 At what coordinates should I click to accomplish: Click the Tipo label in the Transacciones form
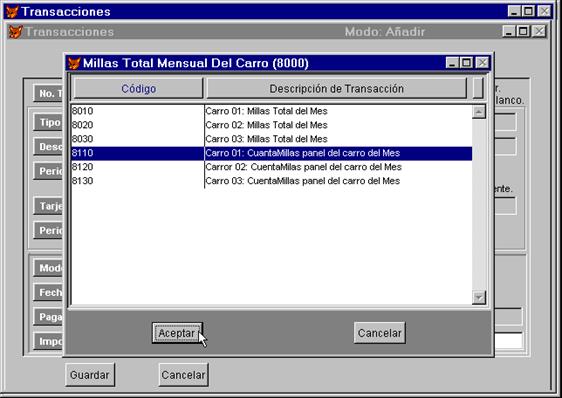(x=49, y=123)
